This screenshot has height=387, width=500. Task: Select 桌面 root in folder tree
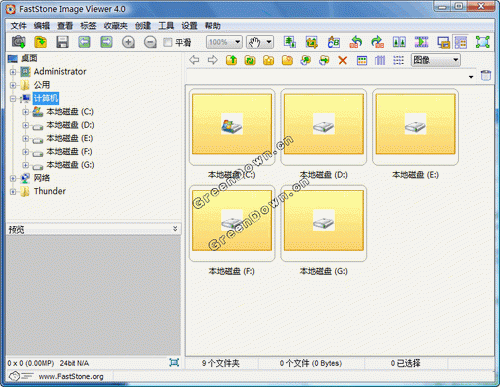point(29,58)
